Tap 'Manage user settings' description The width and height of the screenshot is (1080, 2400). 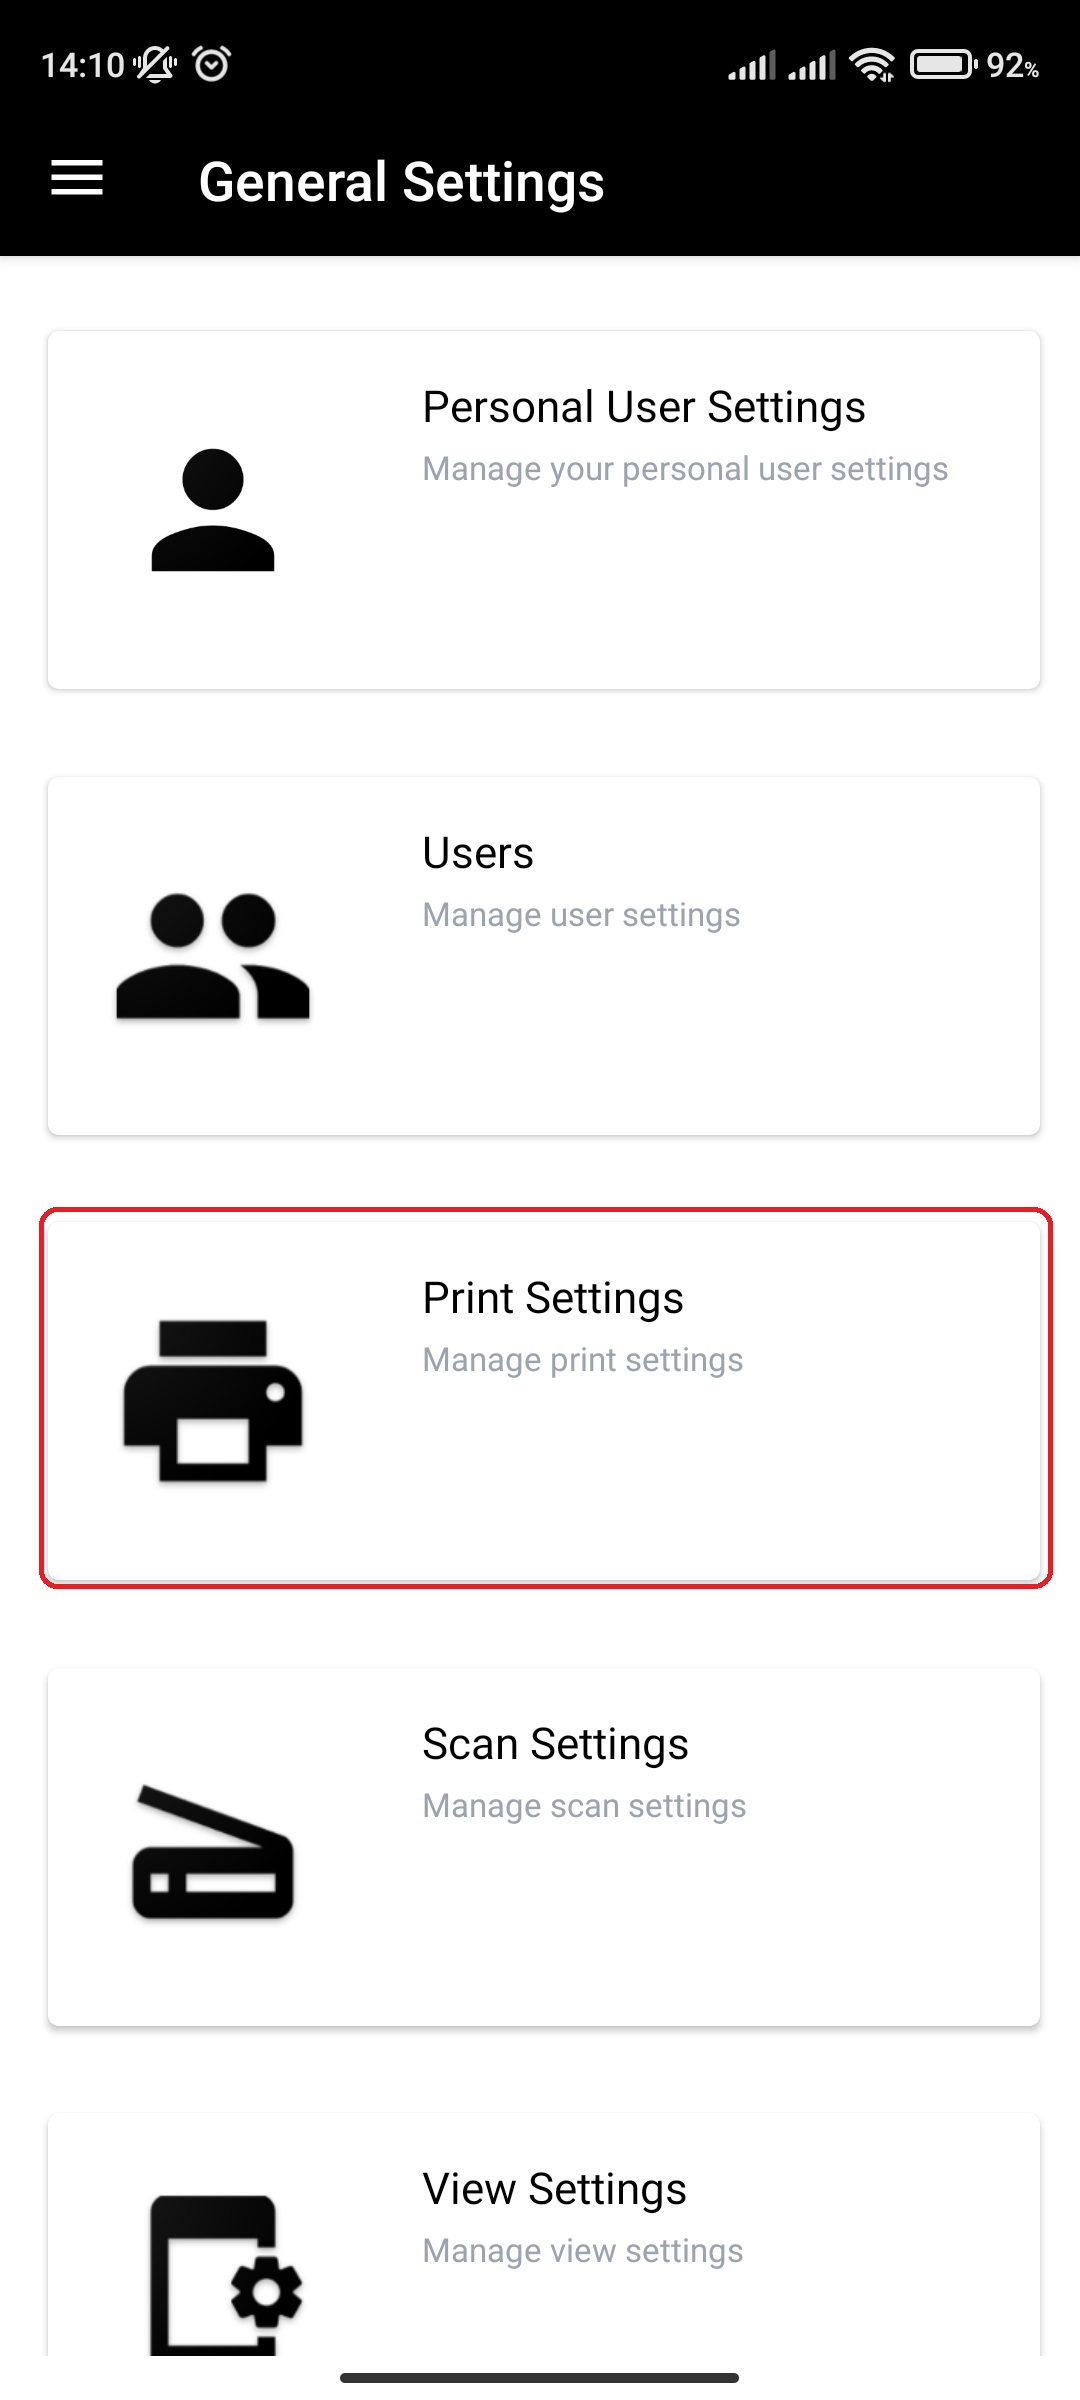(x=581, y=915)
